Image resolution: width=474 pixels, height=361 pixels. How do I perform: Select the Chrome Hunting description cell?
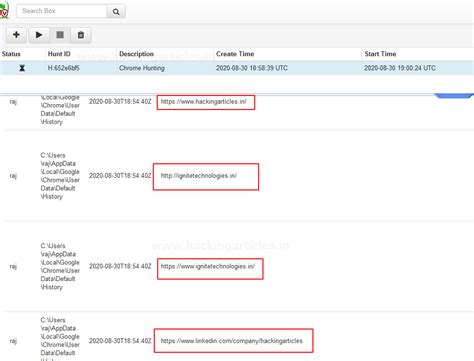pos(142,68)
